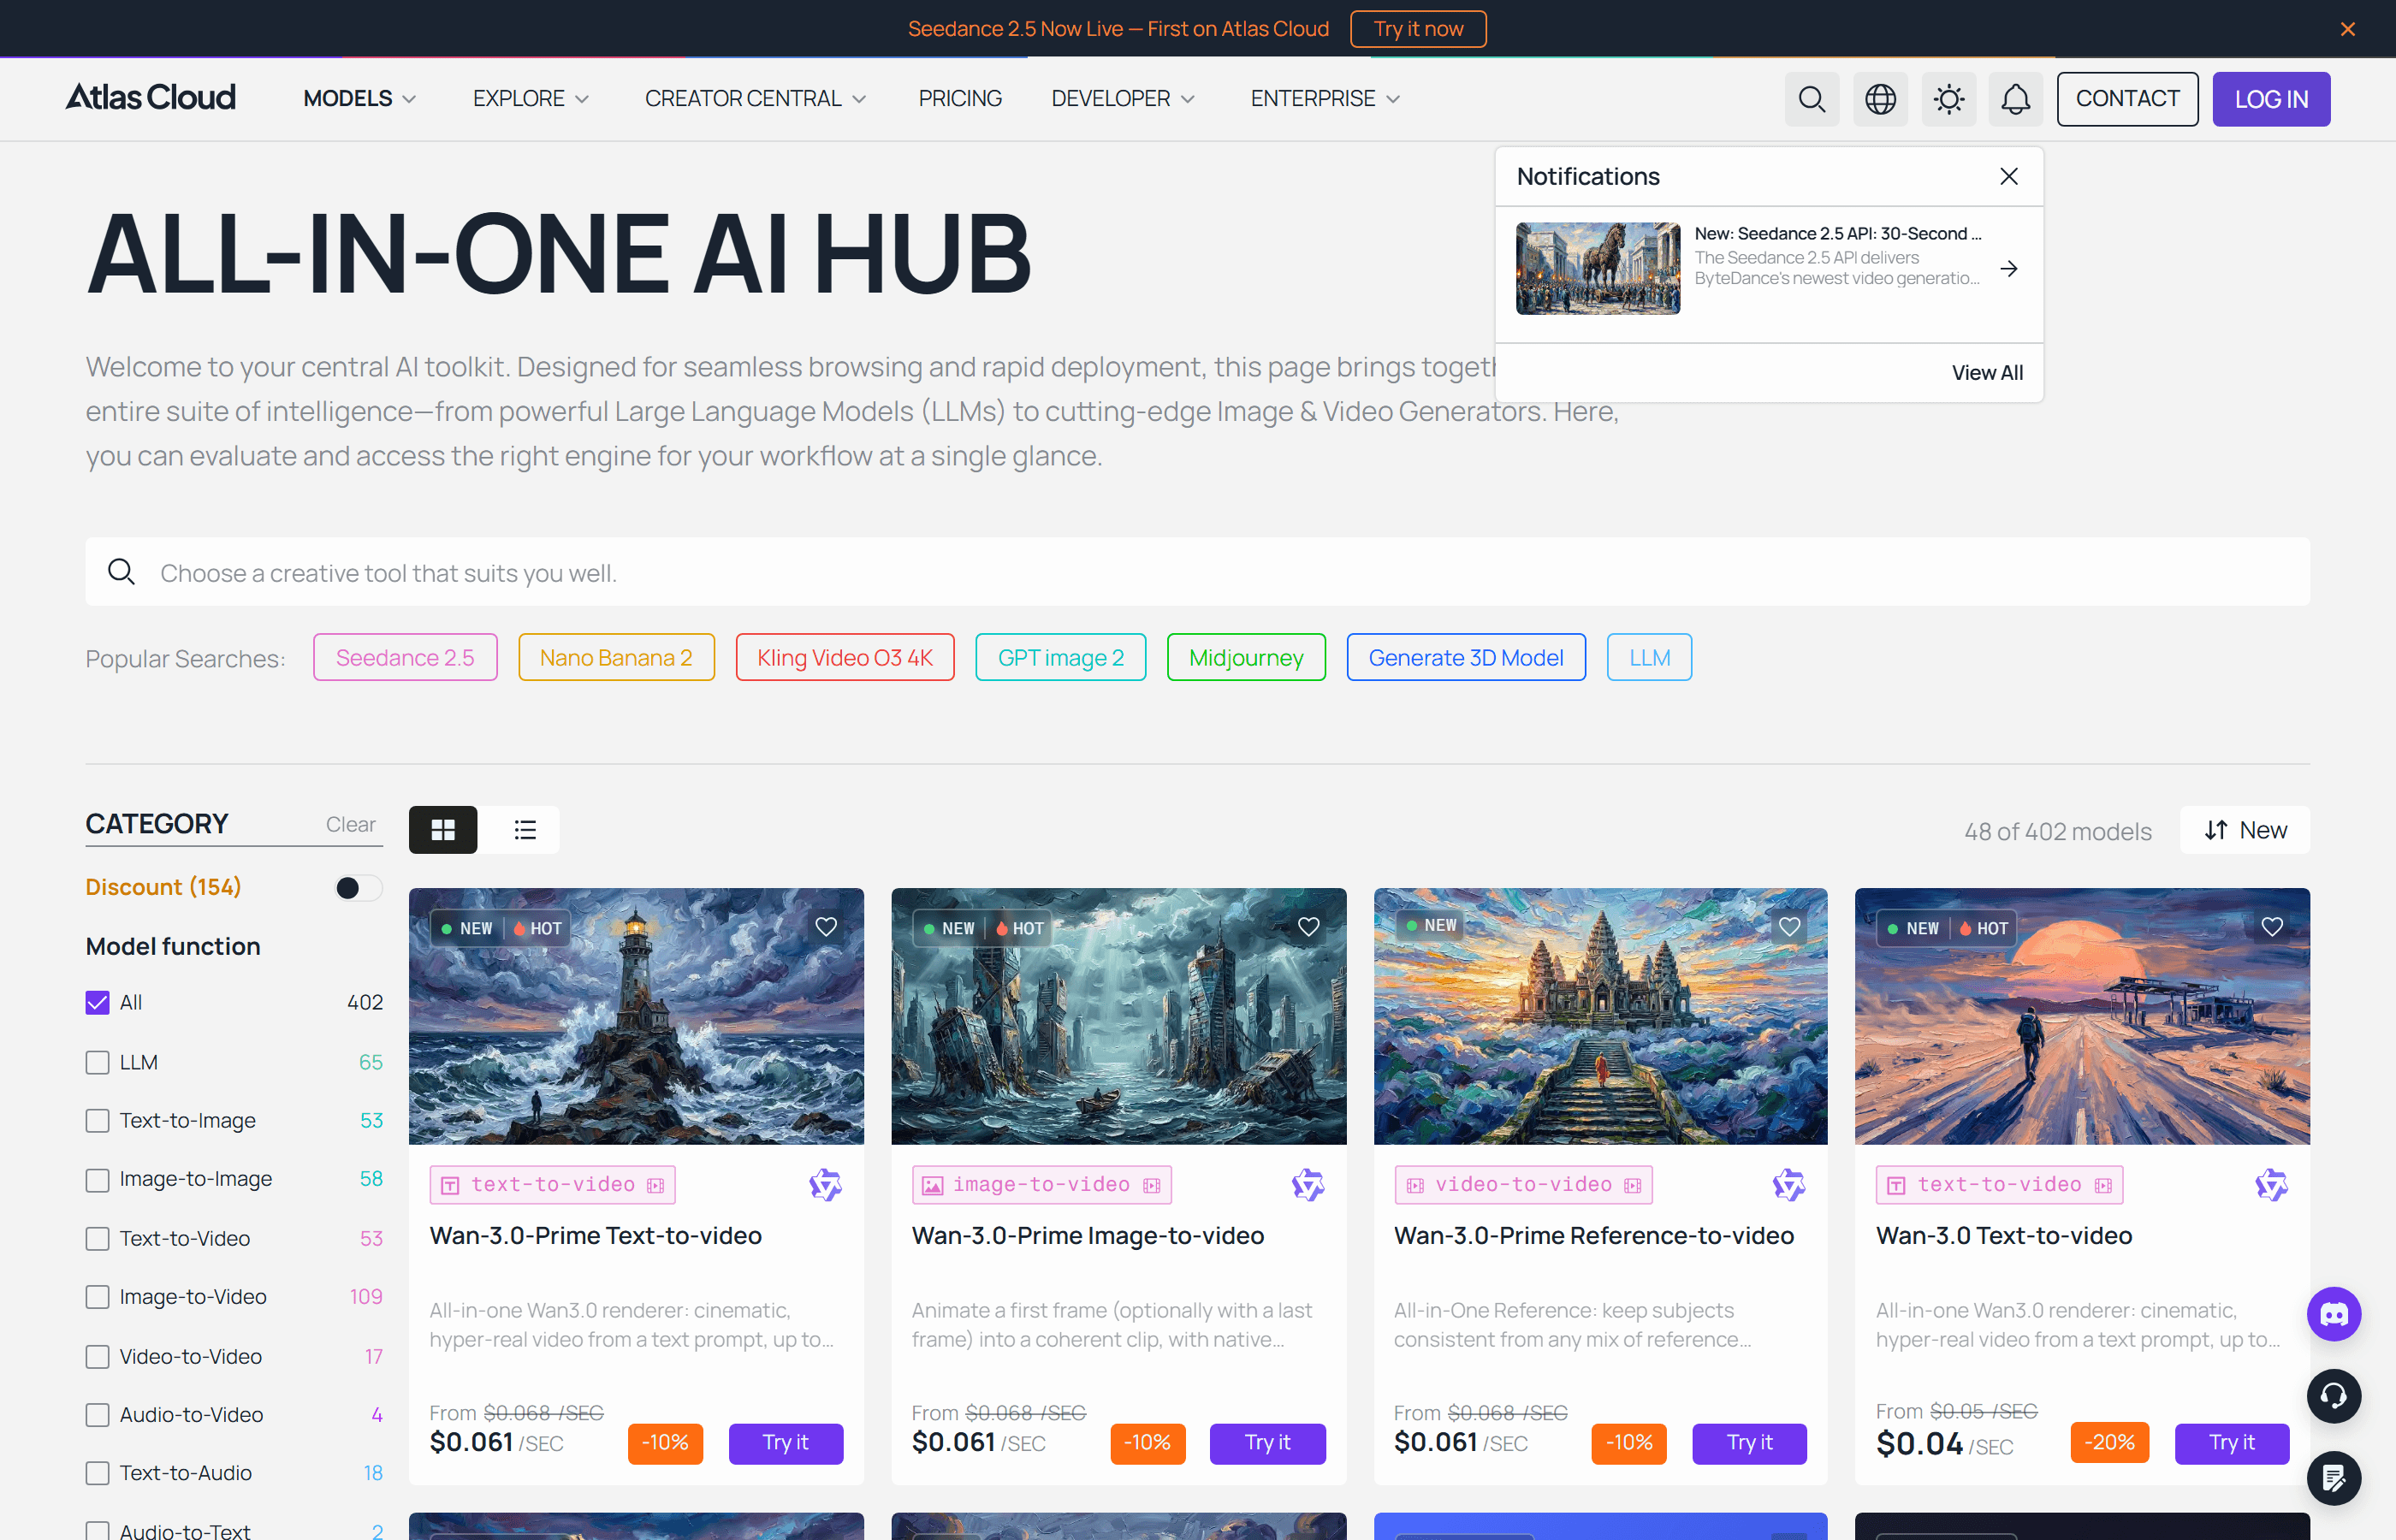Expand the MODELS navigation dropdown
Viewport: 2396px width, 1540px height.
tap(359, 98)
